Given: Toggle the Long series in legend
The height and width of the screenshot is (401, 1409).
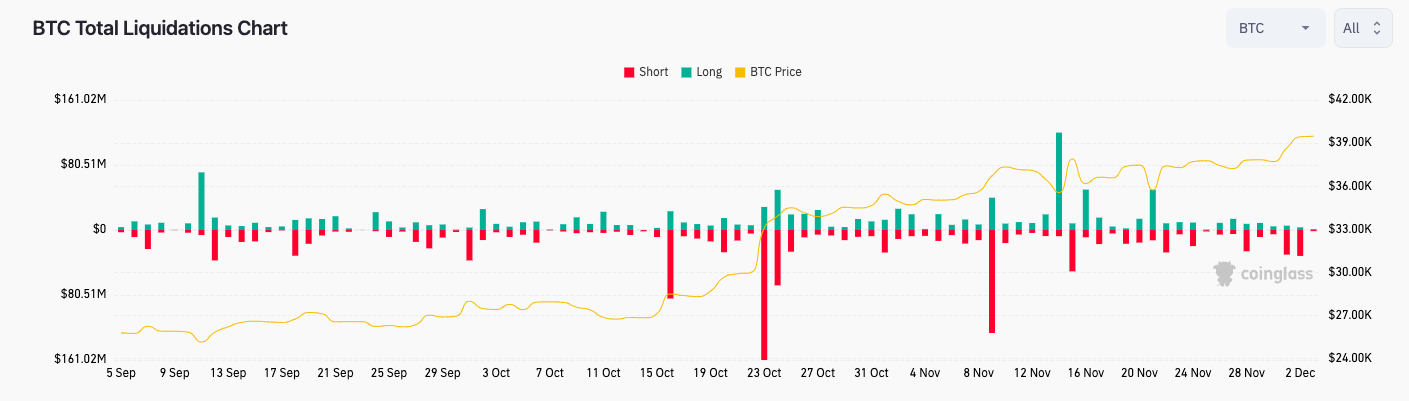Looking at the screenshot, I should pyautogui.click(x=709, y=72).
